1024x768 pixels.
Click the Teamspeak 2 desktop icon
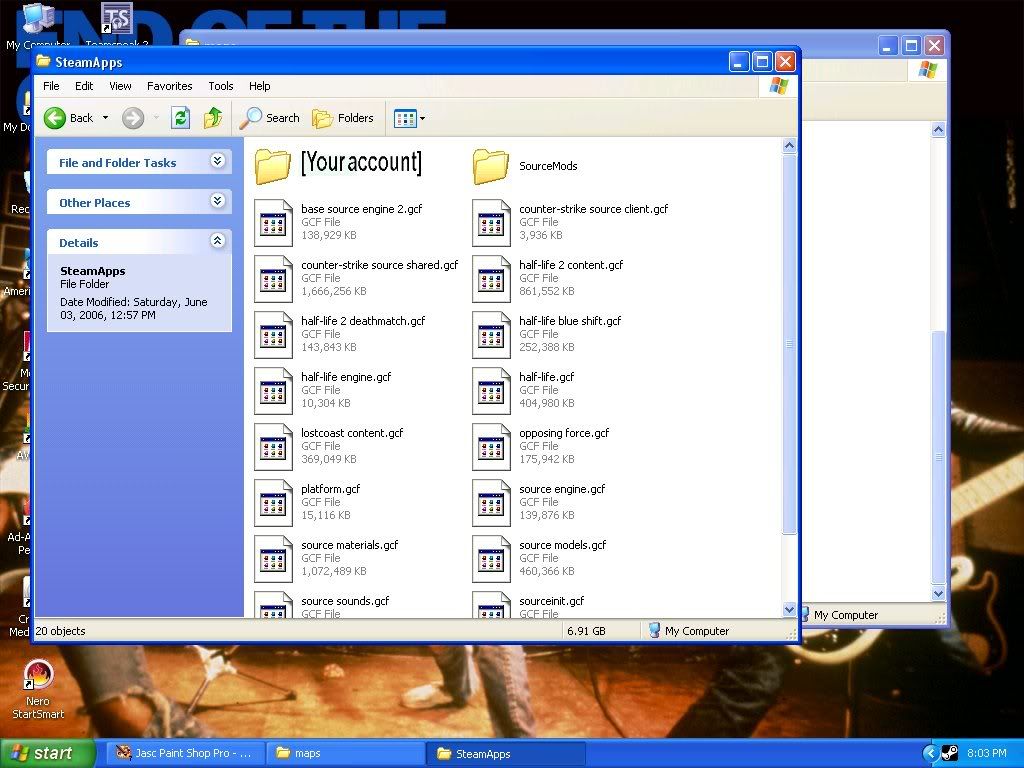click(117, 25)
